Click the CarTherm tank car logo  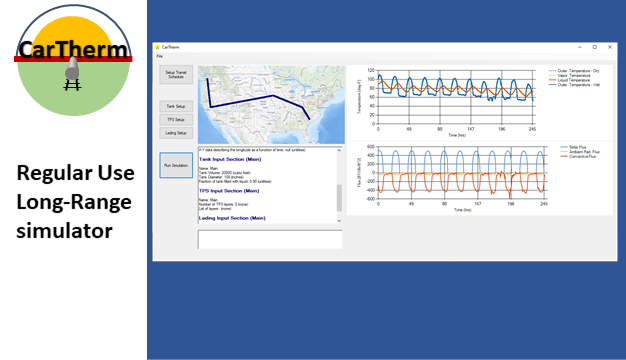(73, 60)
